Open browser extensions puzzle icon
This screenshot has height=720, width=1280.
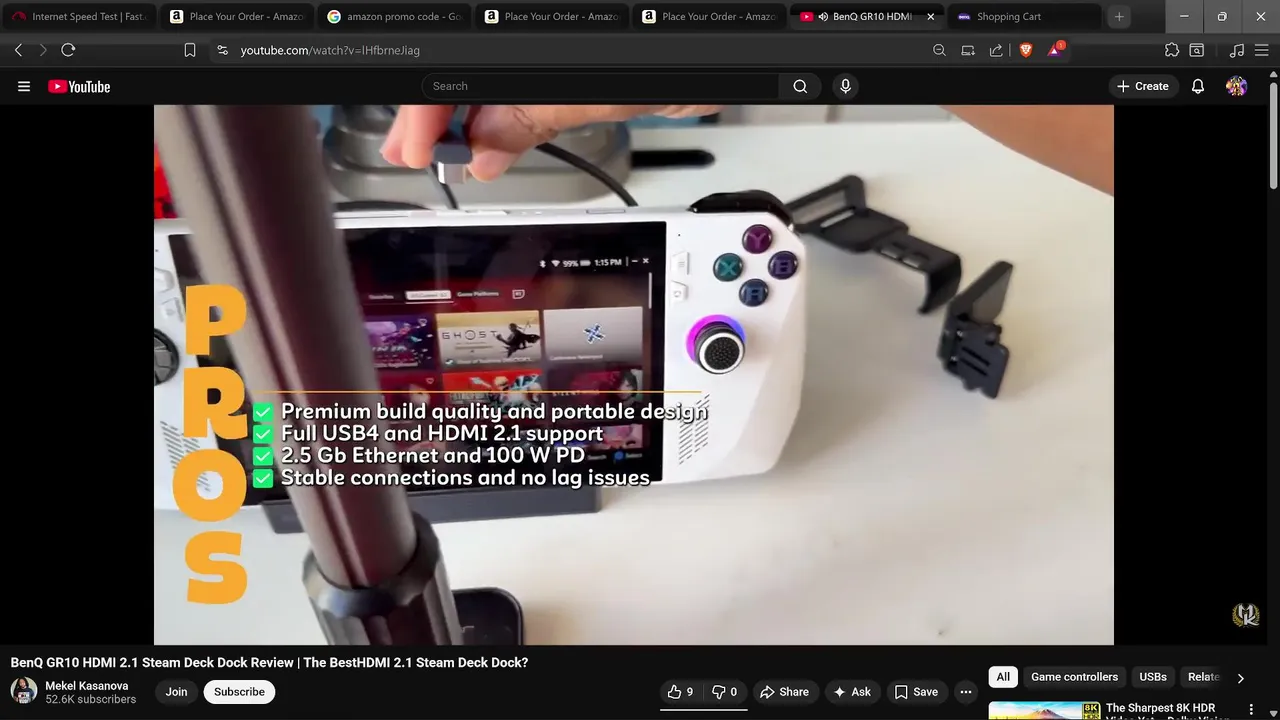point(1172,50)
